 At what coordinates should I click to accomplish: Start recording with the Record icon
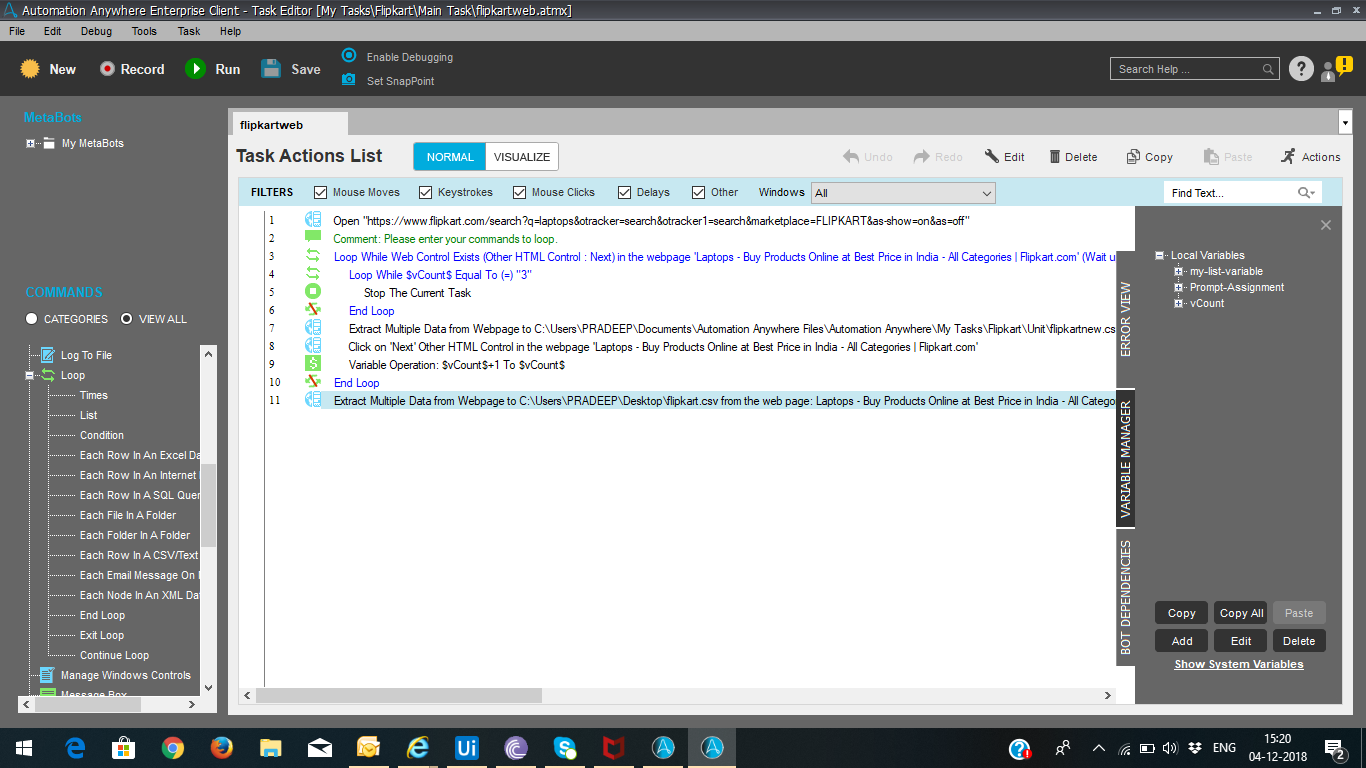click(x=108, y=69)
